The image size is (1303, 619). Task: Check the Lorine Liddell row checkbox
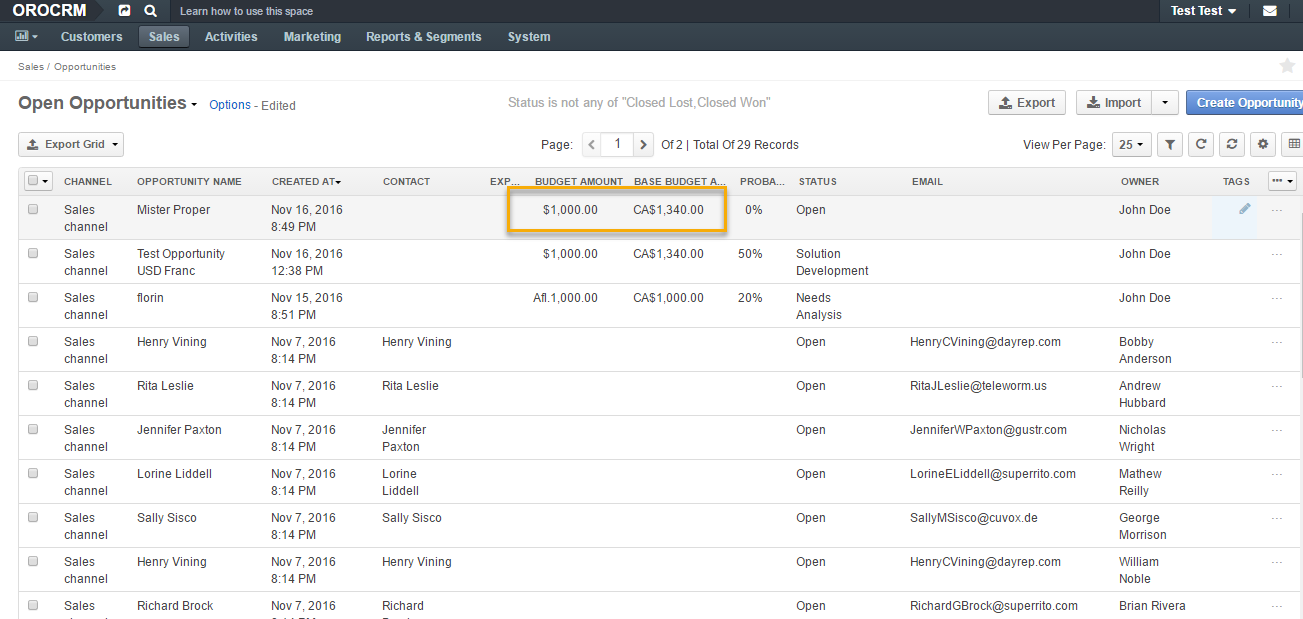pos(33,474)
